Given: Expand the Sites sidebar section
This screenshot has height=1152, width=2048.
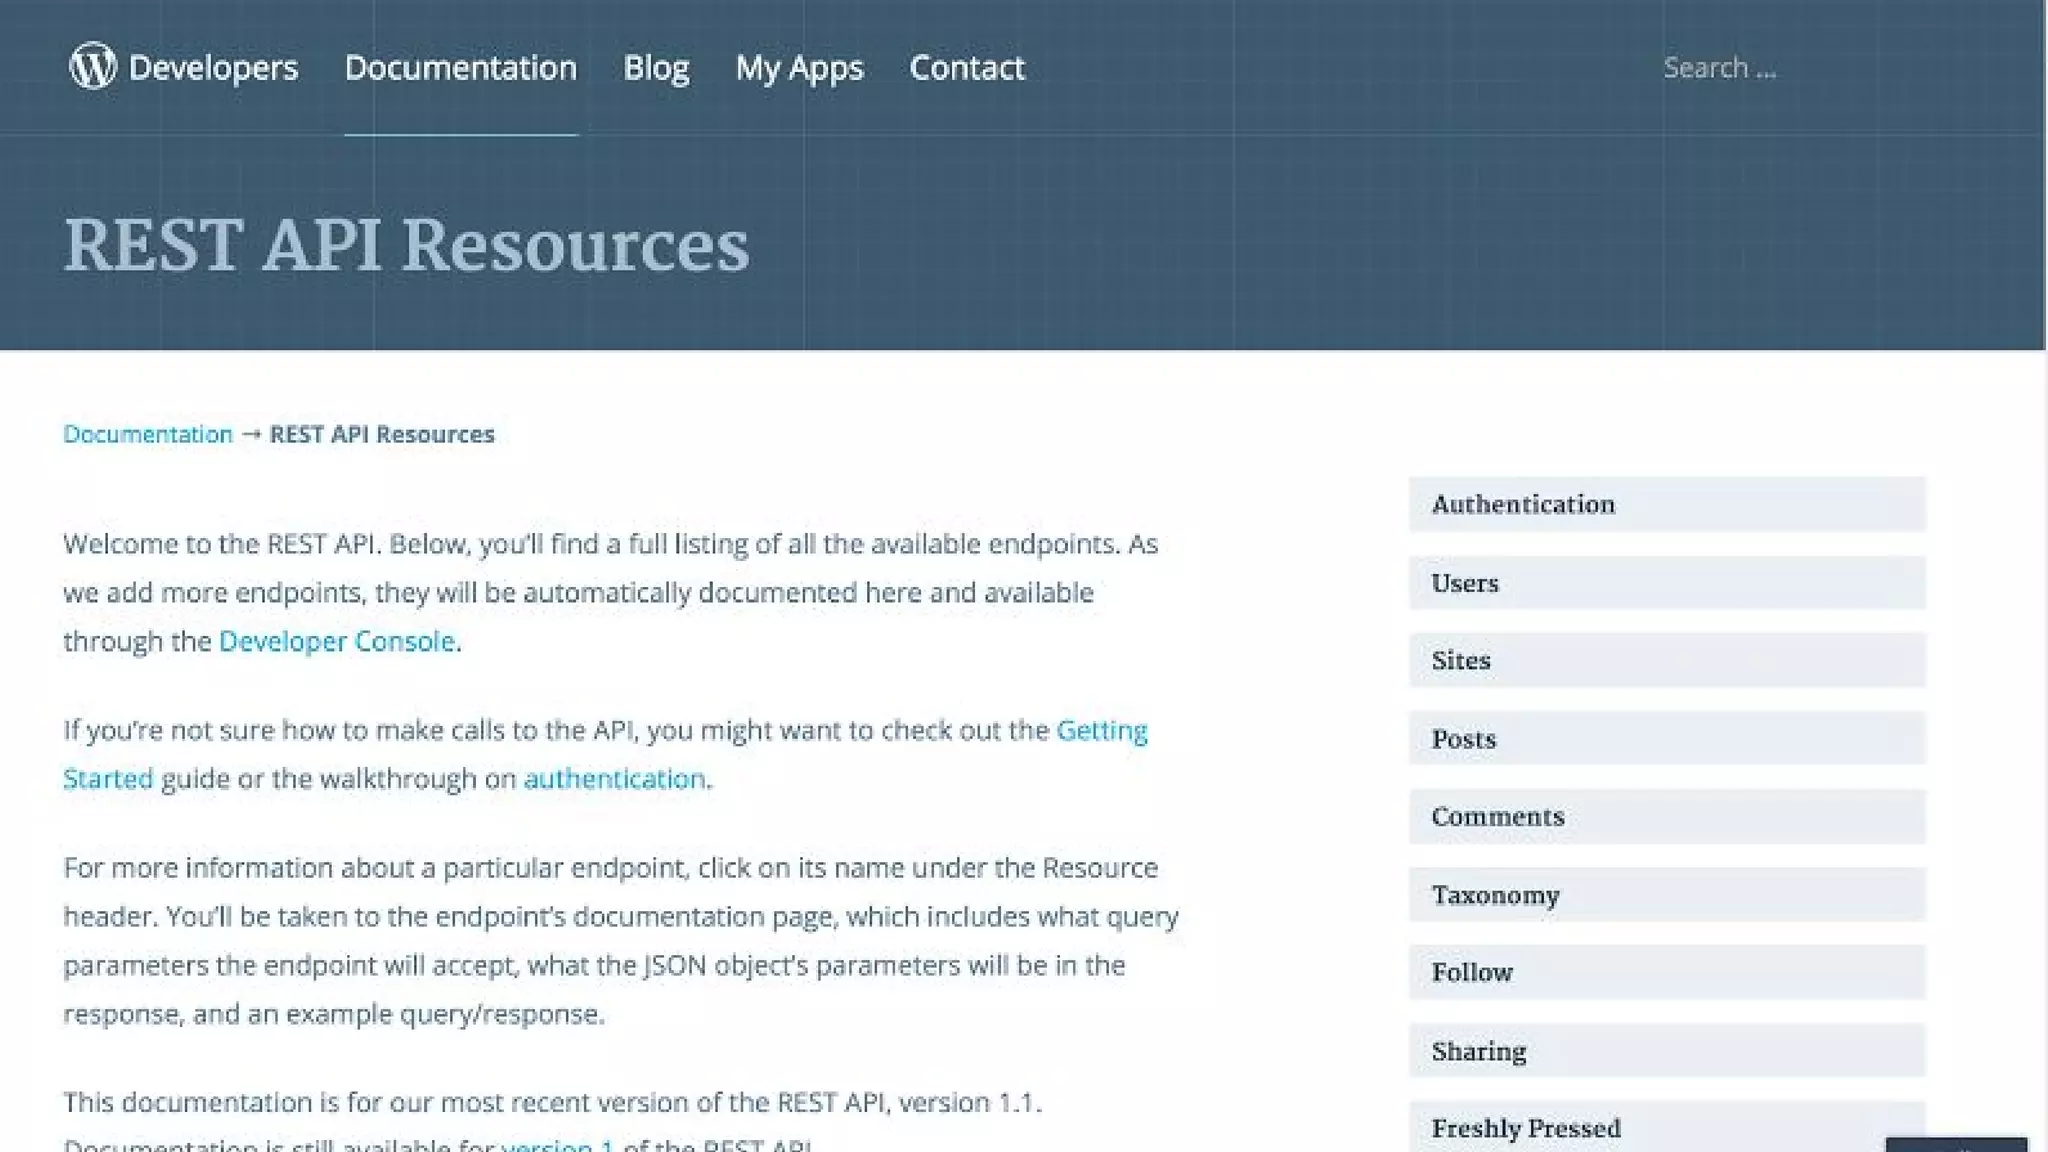Looking at the screenshot, I should (x=1666, y=660).
